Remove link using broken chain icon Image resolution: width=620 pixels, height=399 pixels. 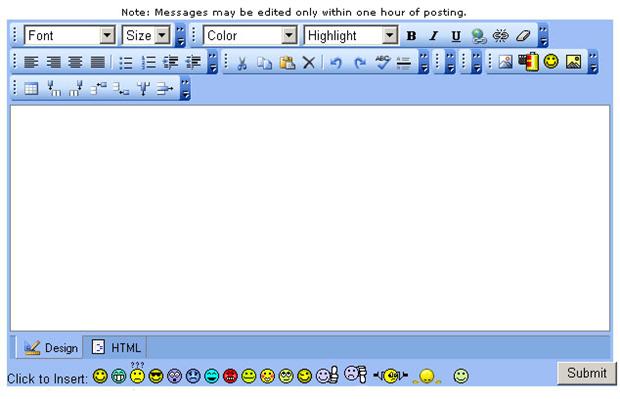[501, 36]
